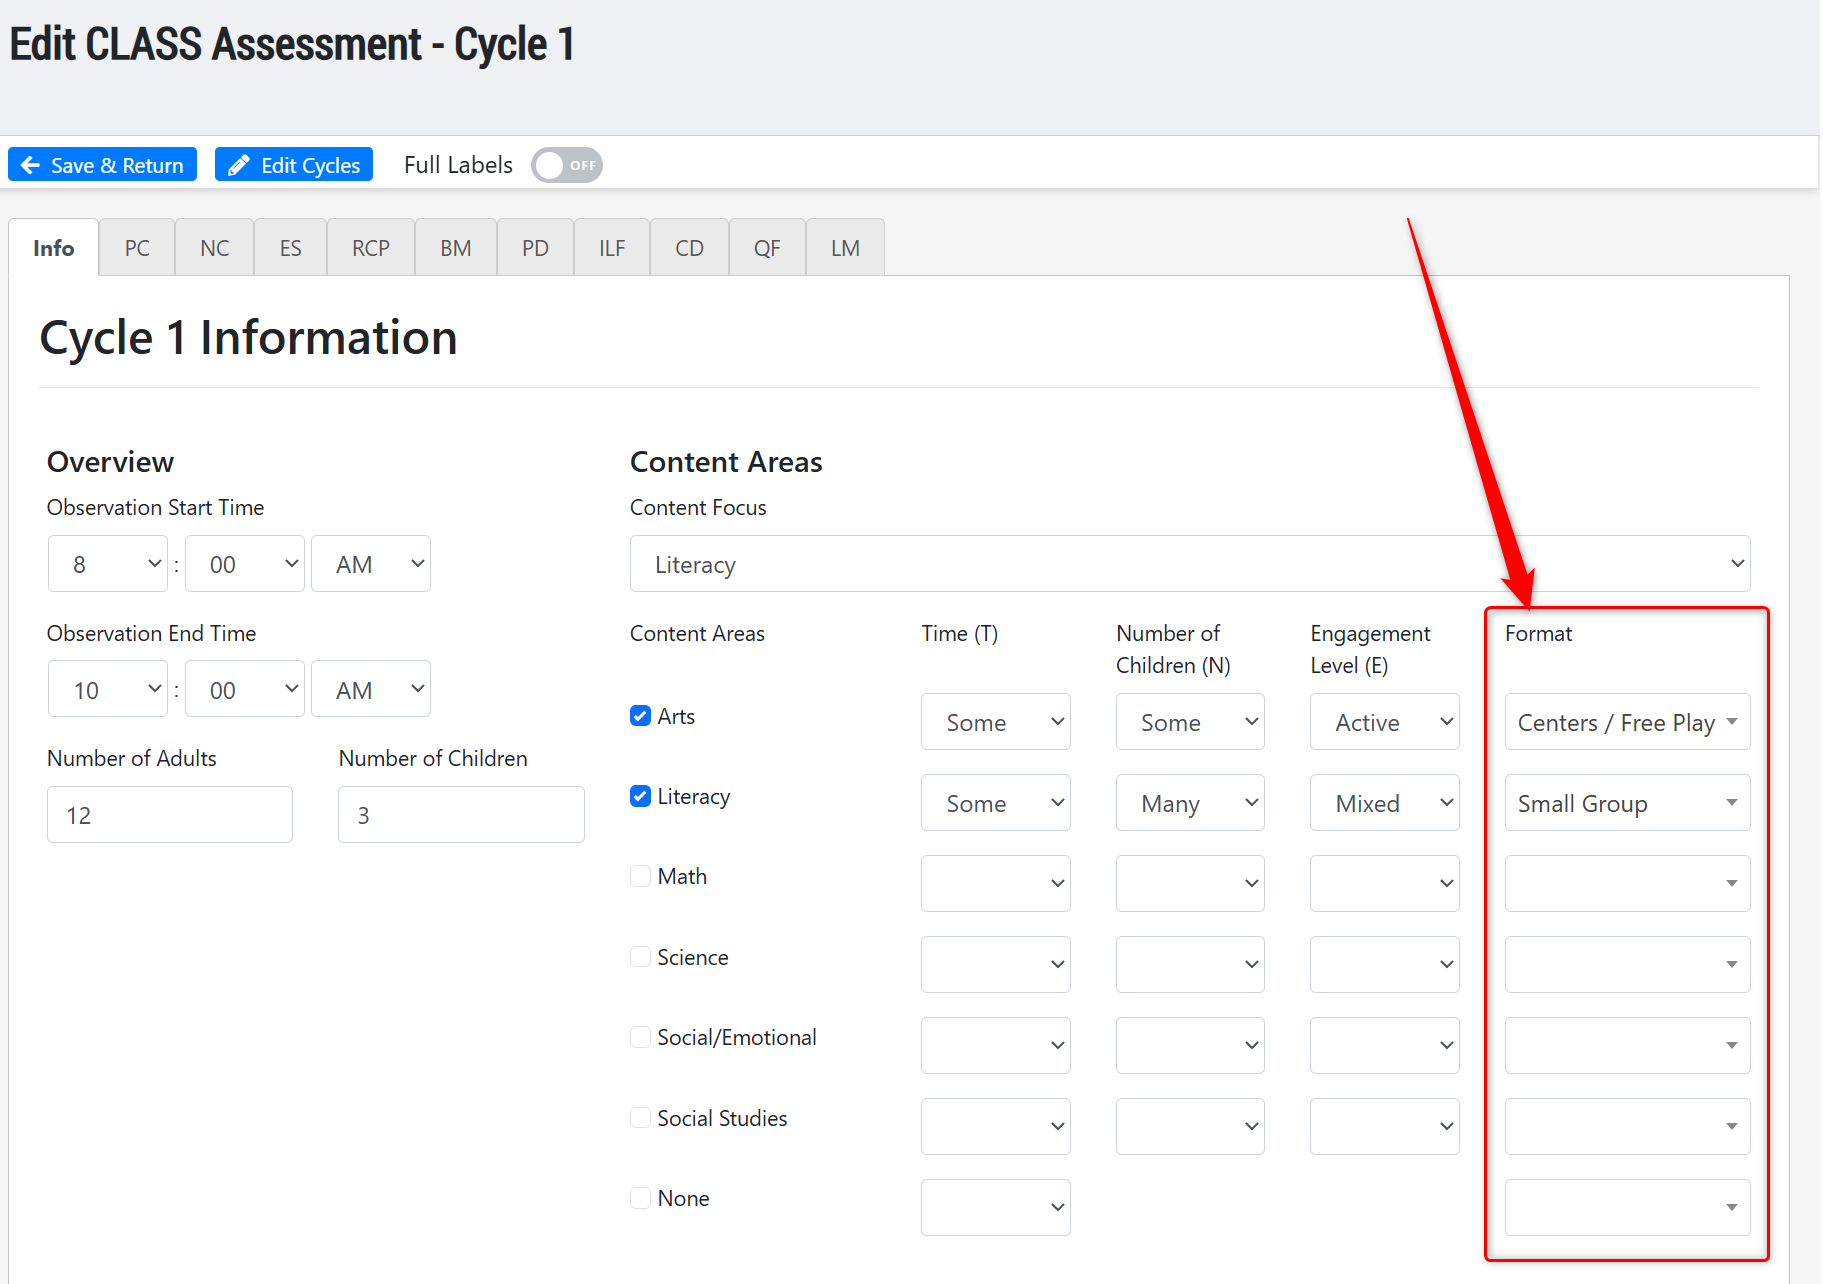
Task: Check the Science checkbox
Action: 640,957
